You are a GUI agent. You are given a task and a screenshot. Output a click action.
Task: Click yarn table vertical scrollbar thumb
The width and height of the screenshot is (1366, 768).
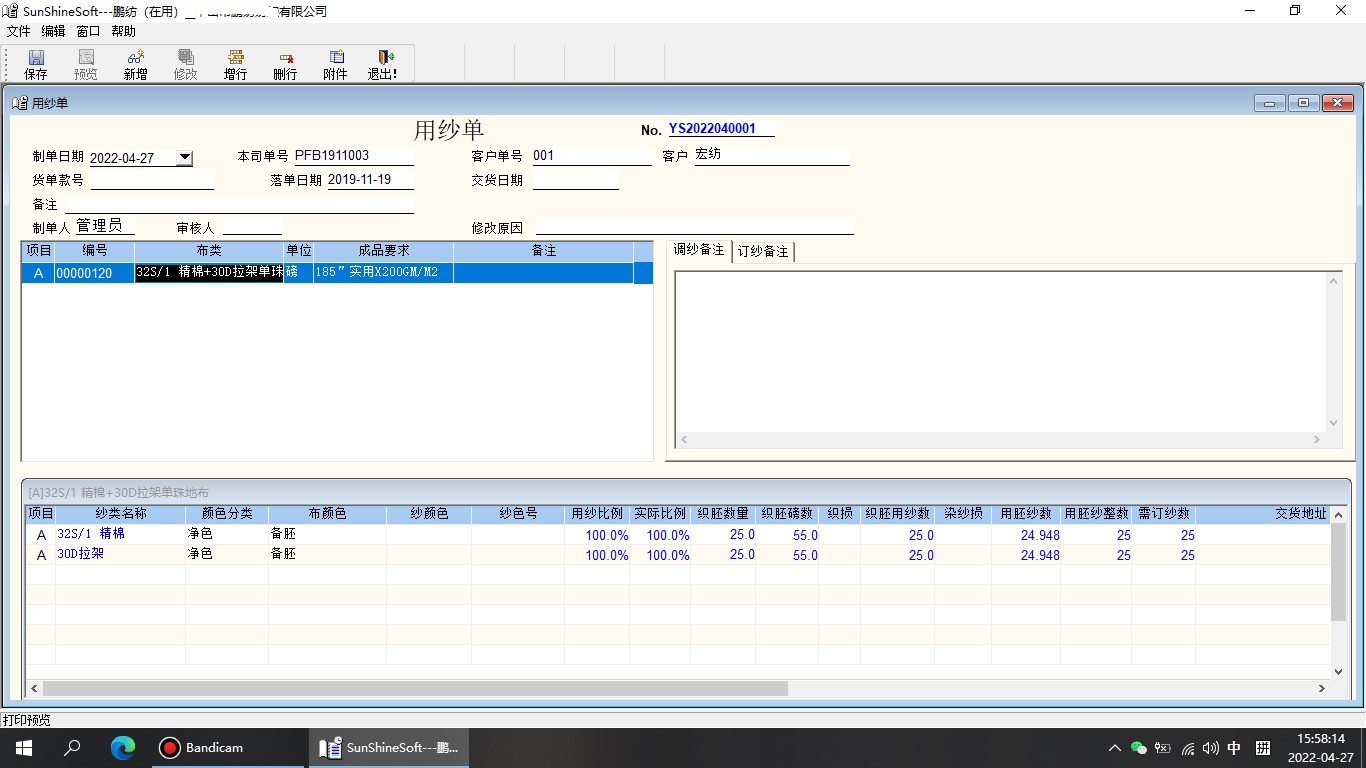[1339, 571]
